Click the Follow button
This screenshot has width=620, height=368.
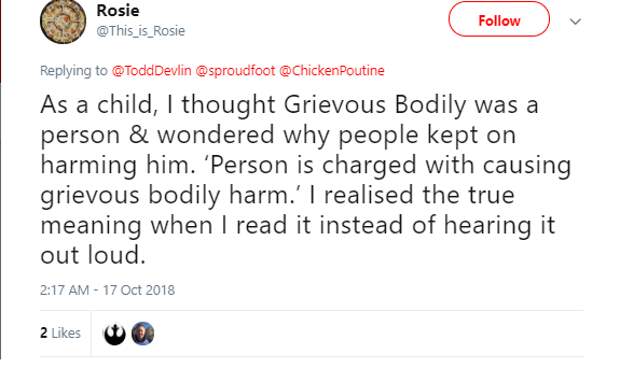tap(499, 19)
